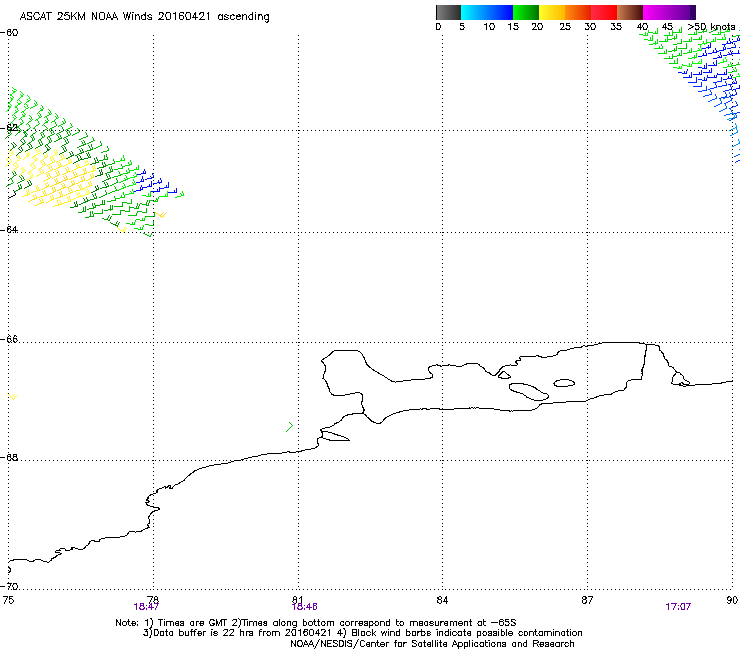This screenshot has height=650, width=740.
Task: Click the brown 35-40 knots legend color
Action: pyautogui.click(x=630, y=12)
